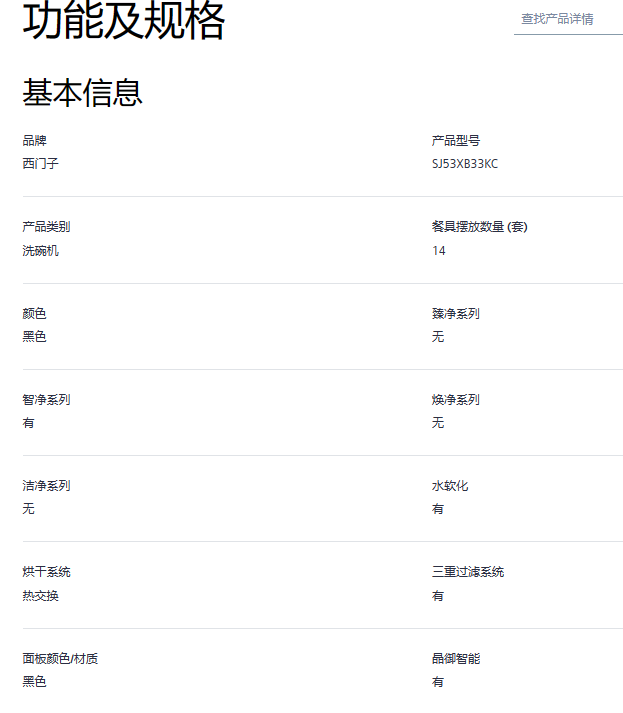This screenshot has width=623, height=713.
Task: Click the 面板颜色/材质 label
Action: point(60,658)
